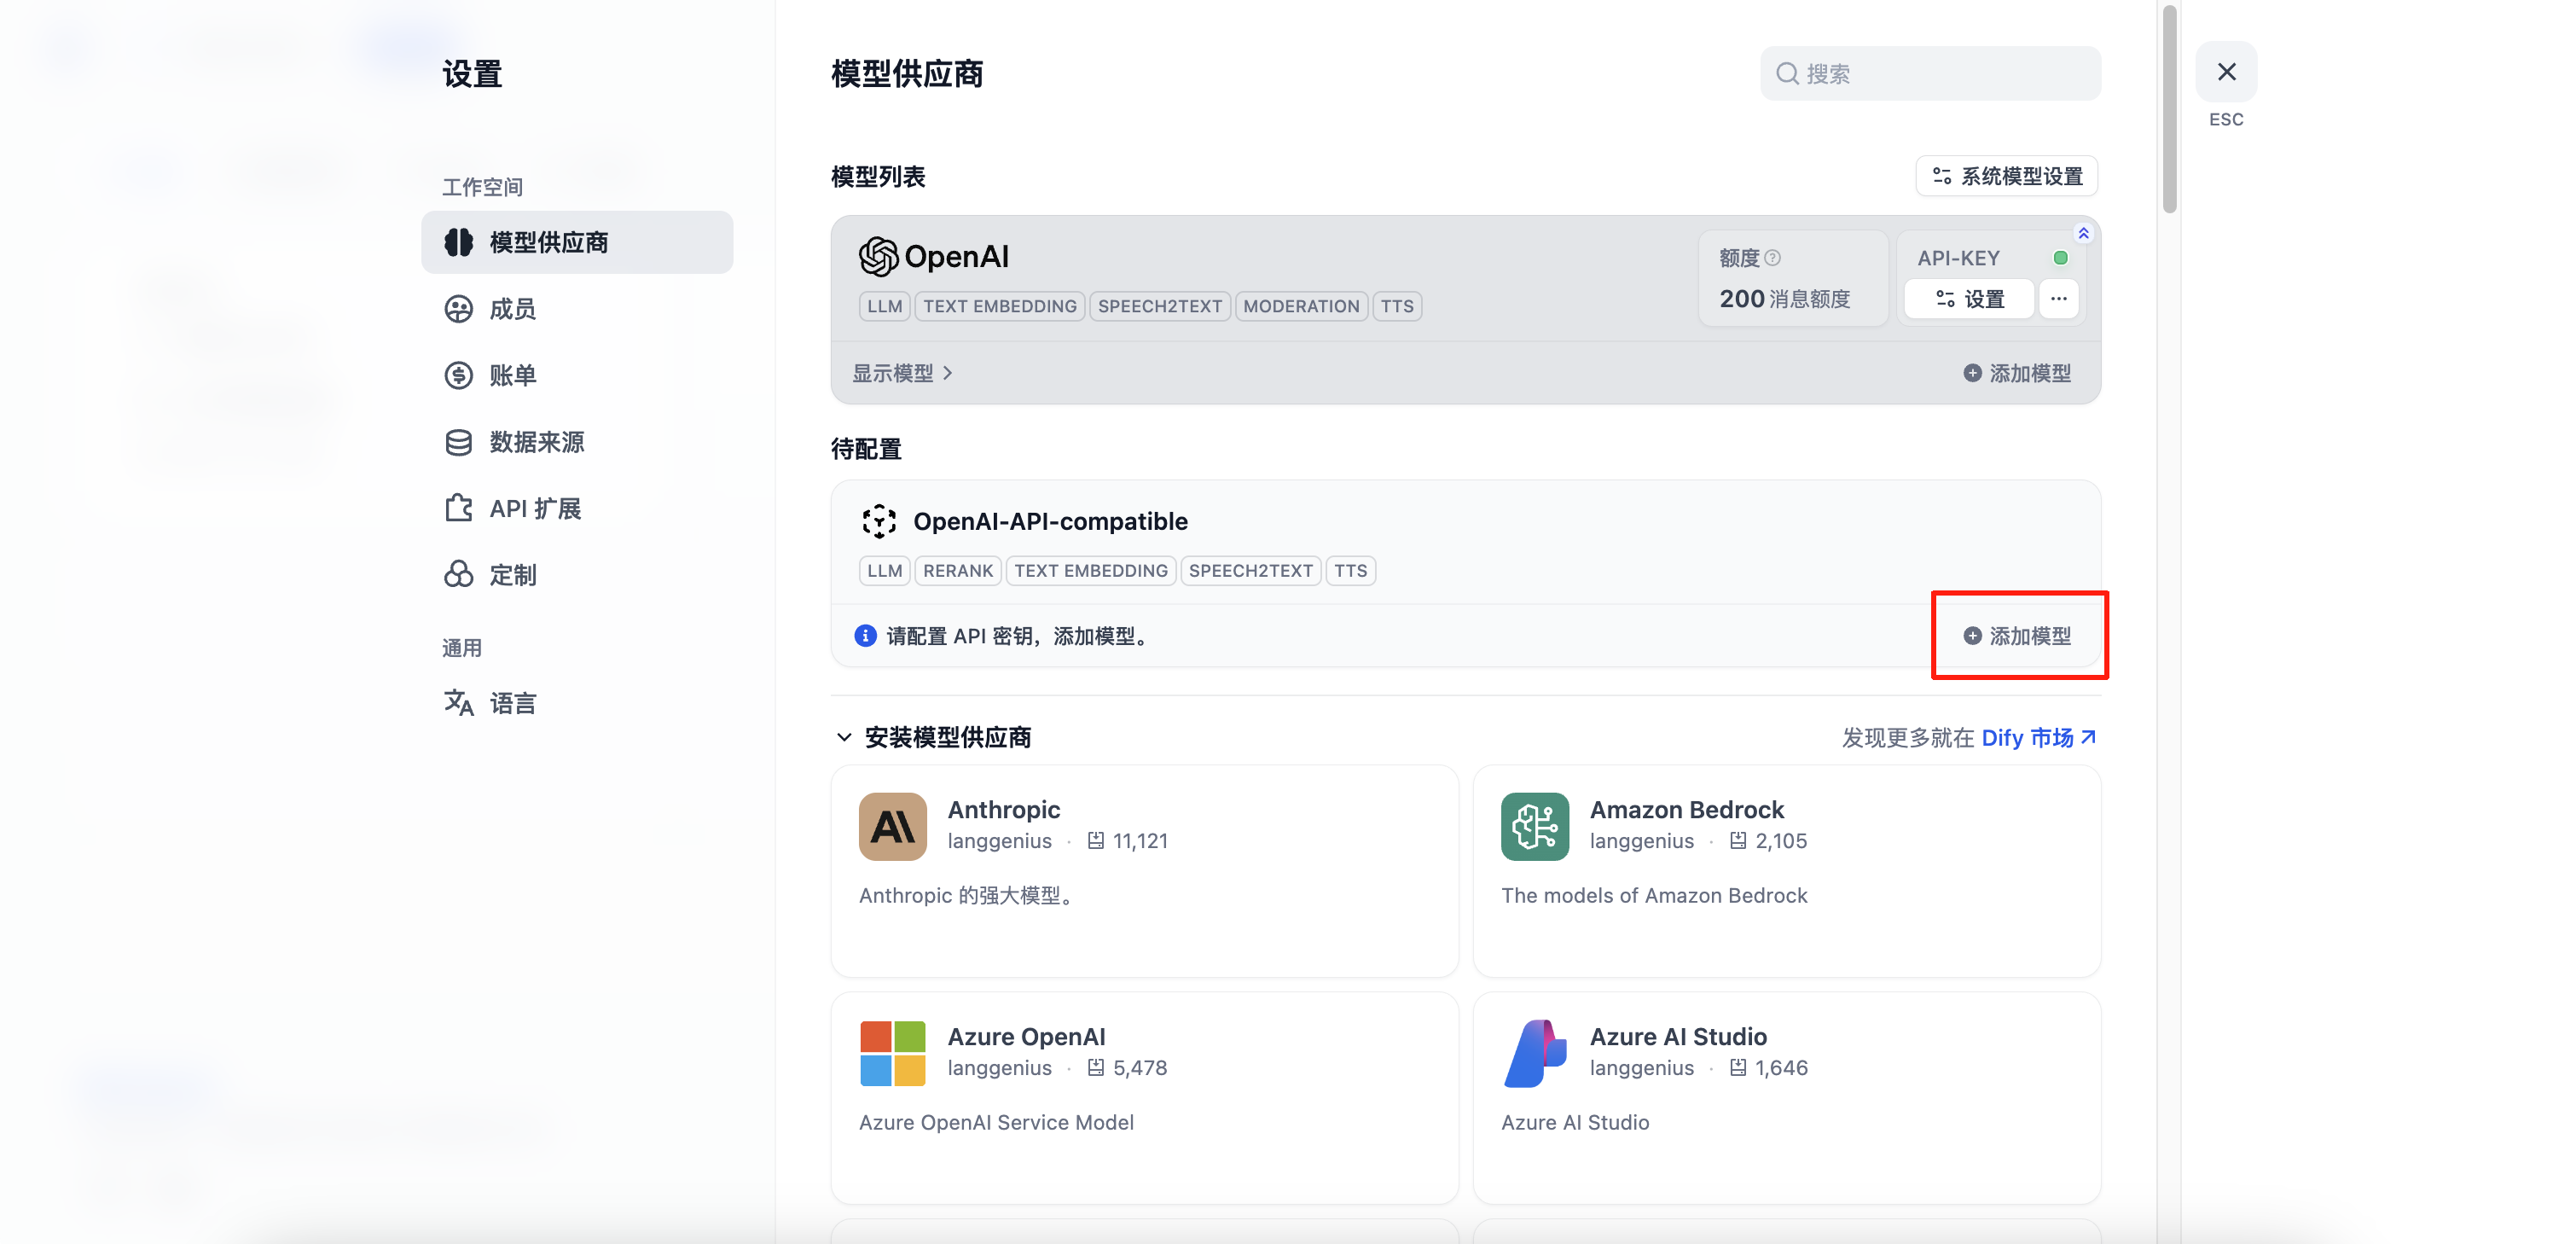Open the API 扩展 settings tab
2576x1244 pixels.
click(x=534, y=509)
